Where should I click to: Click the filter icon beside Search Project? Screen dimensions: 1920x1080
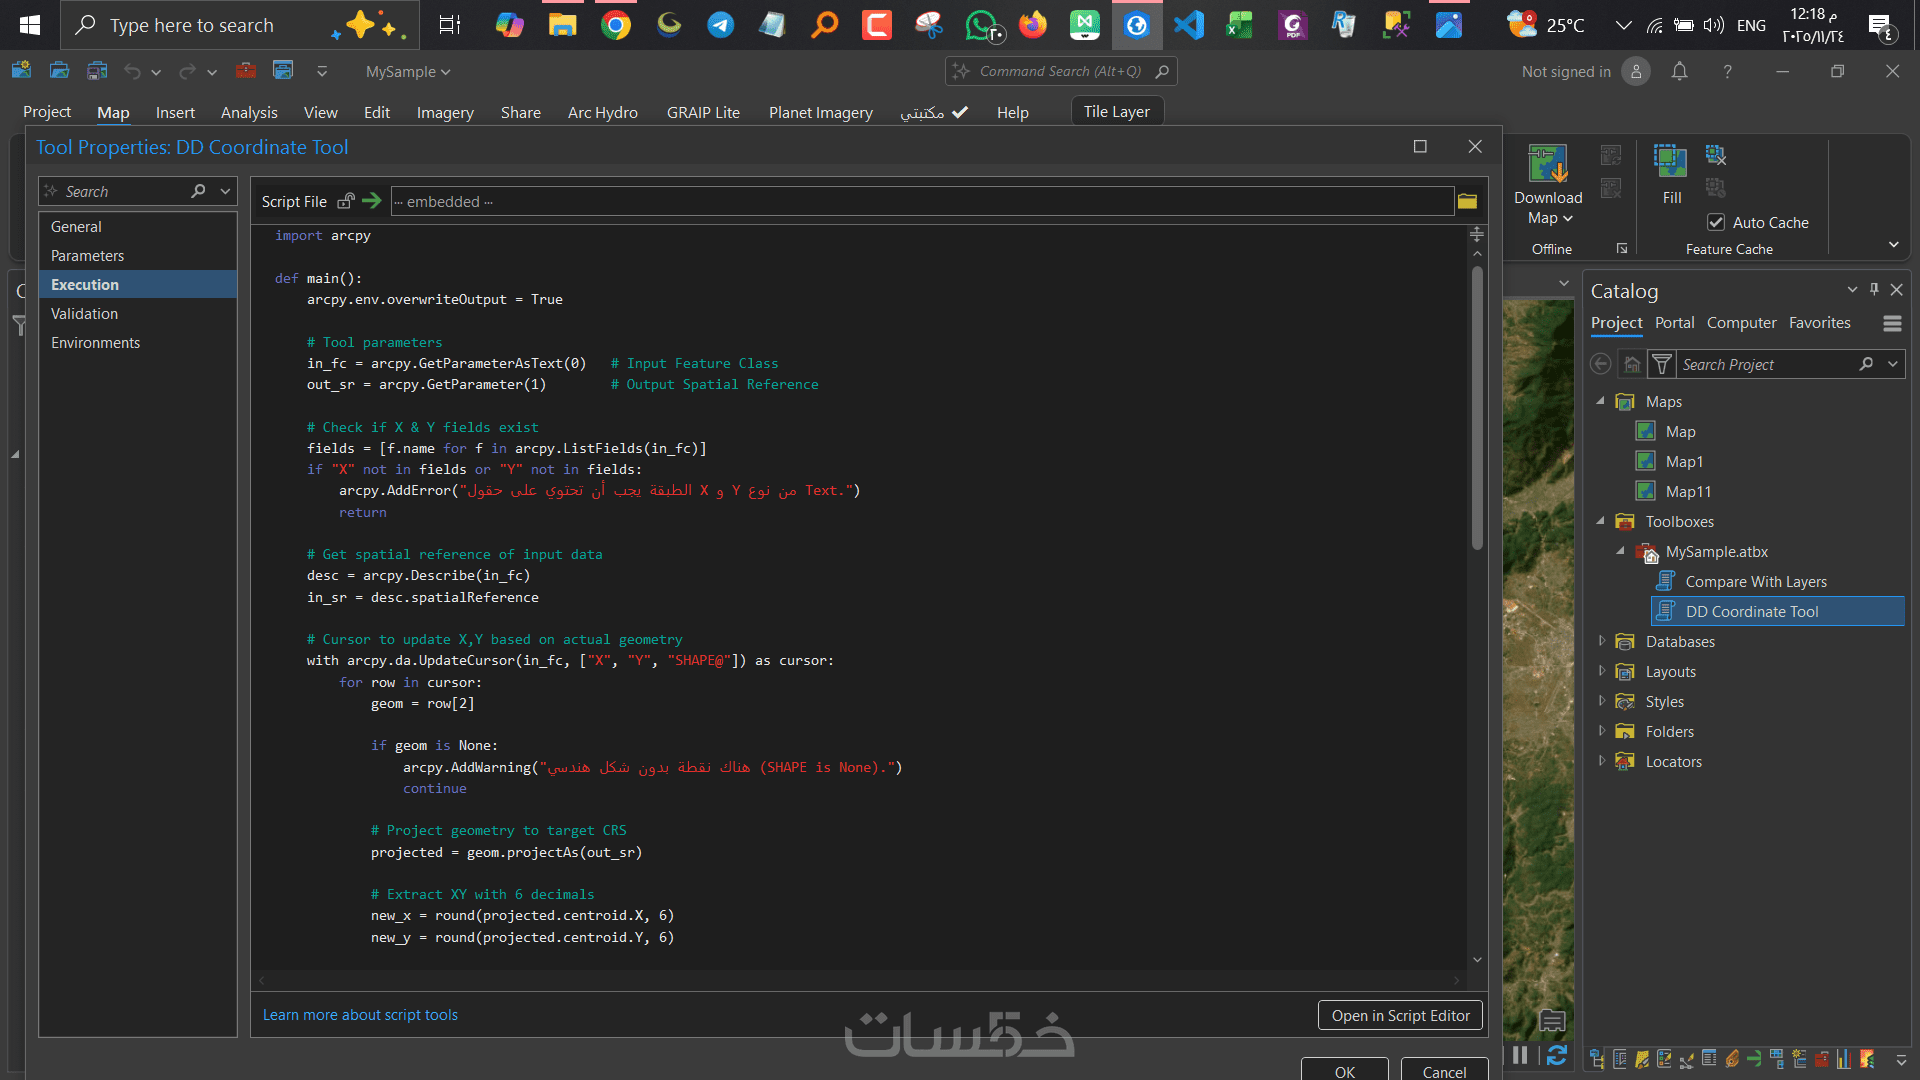coord(1662,364)
